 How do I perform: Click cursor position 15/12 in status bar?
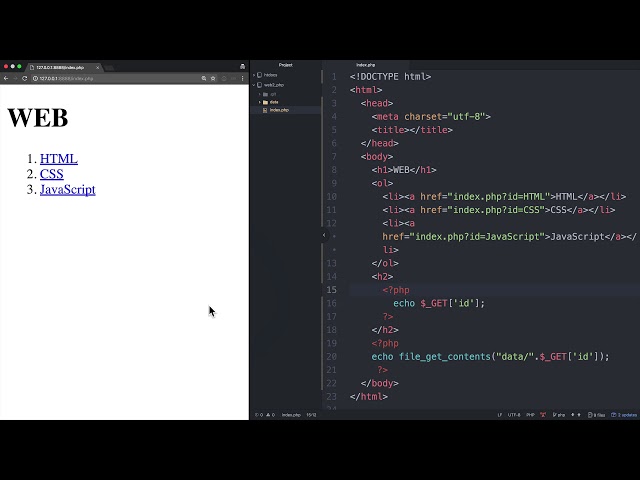click(x=311, y=415)
